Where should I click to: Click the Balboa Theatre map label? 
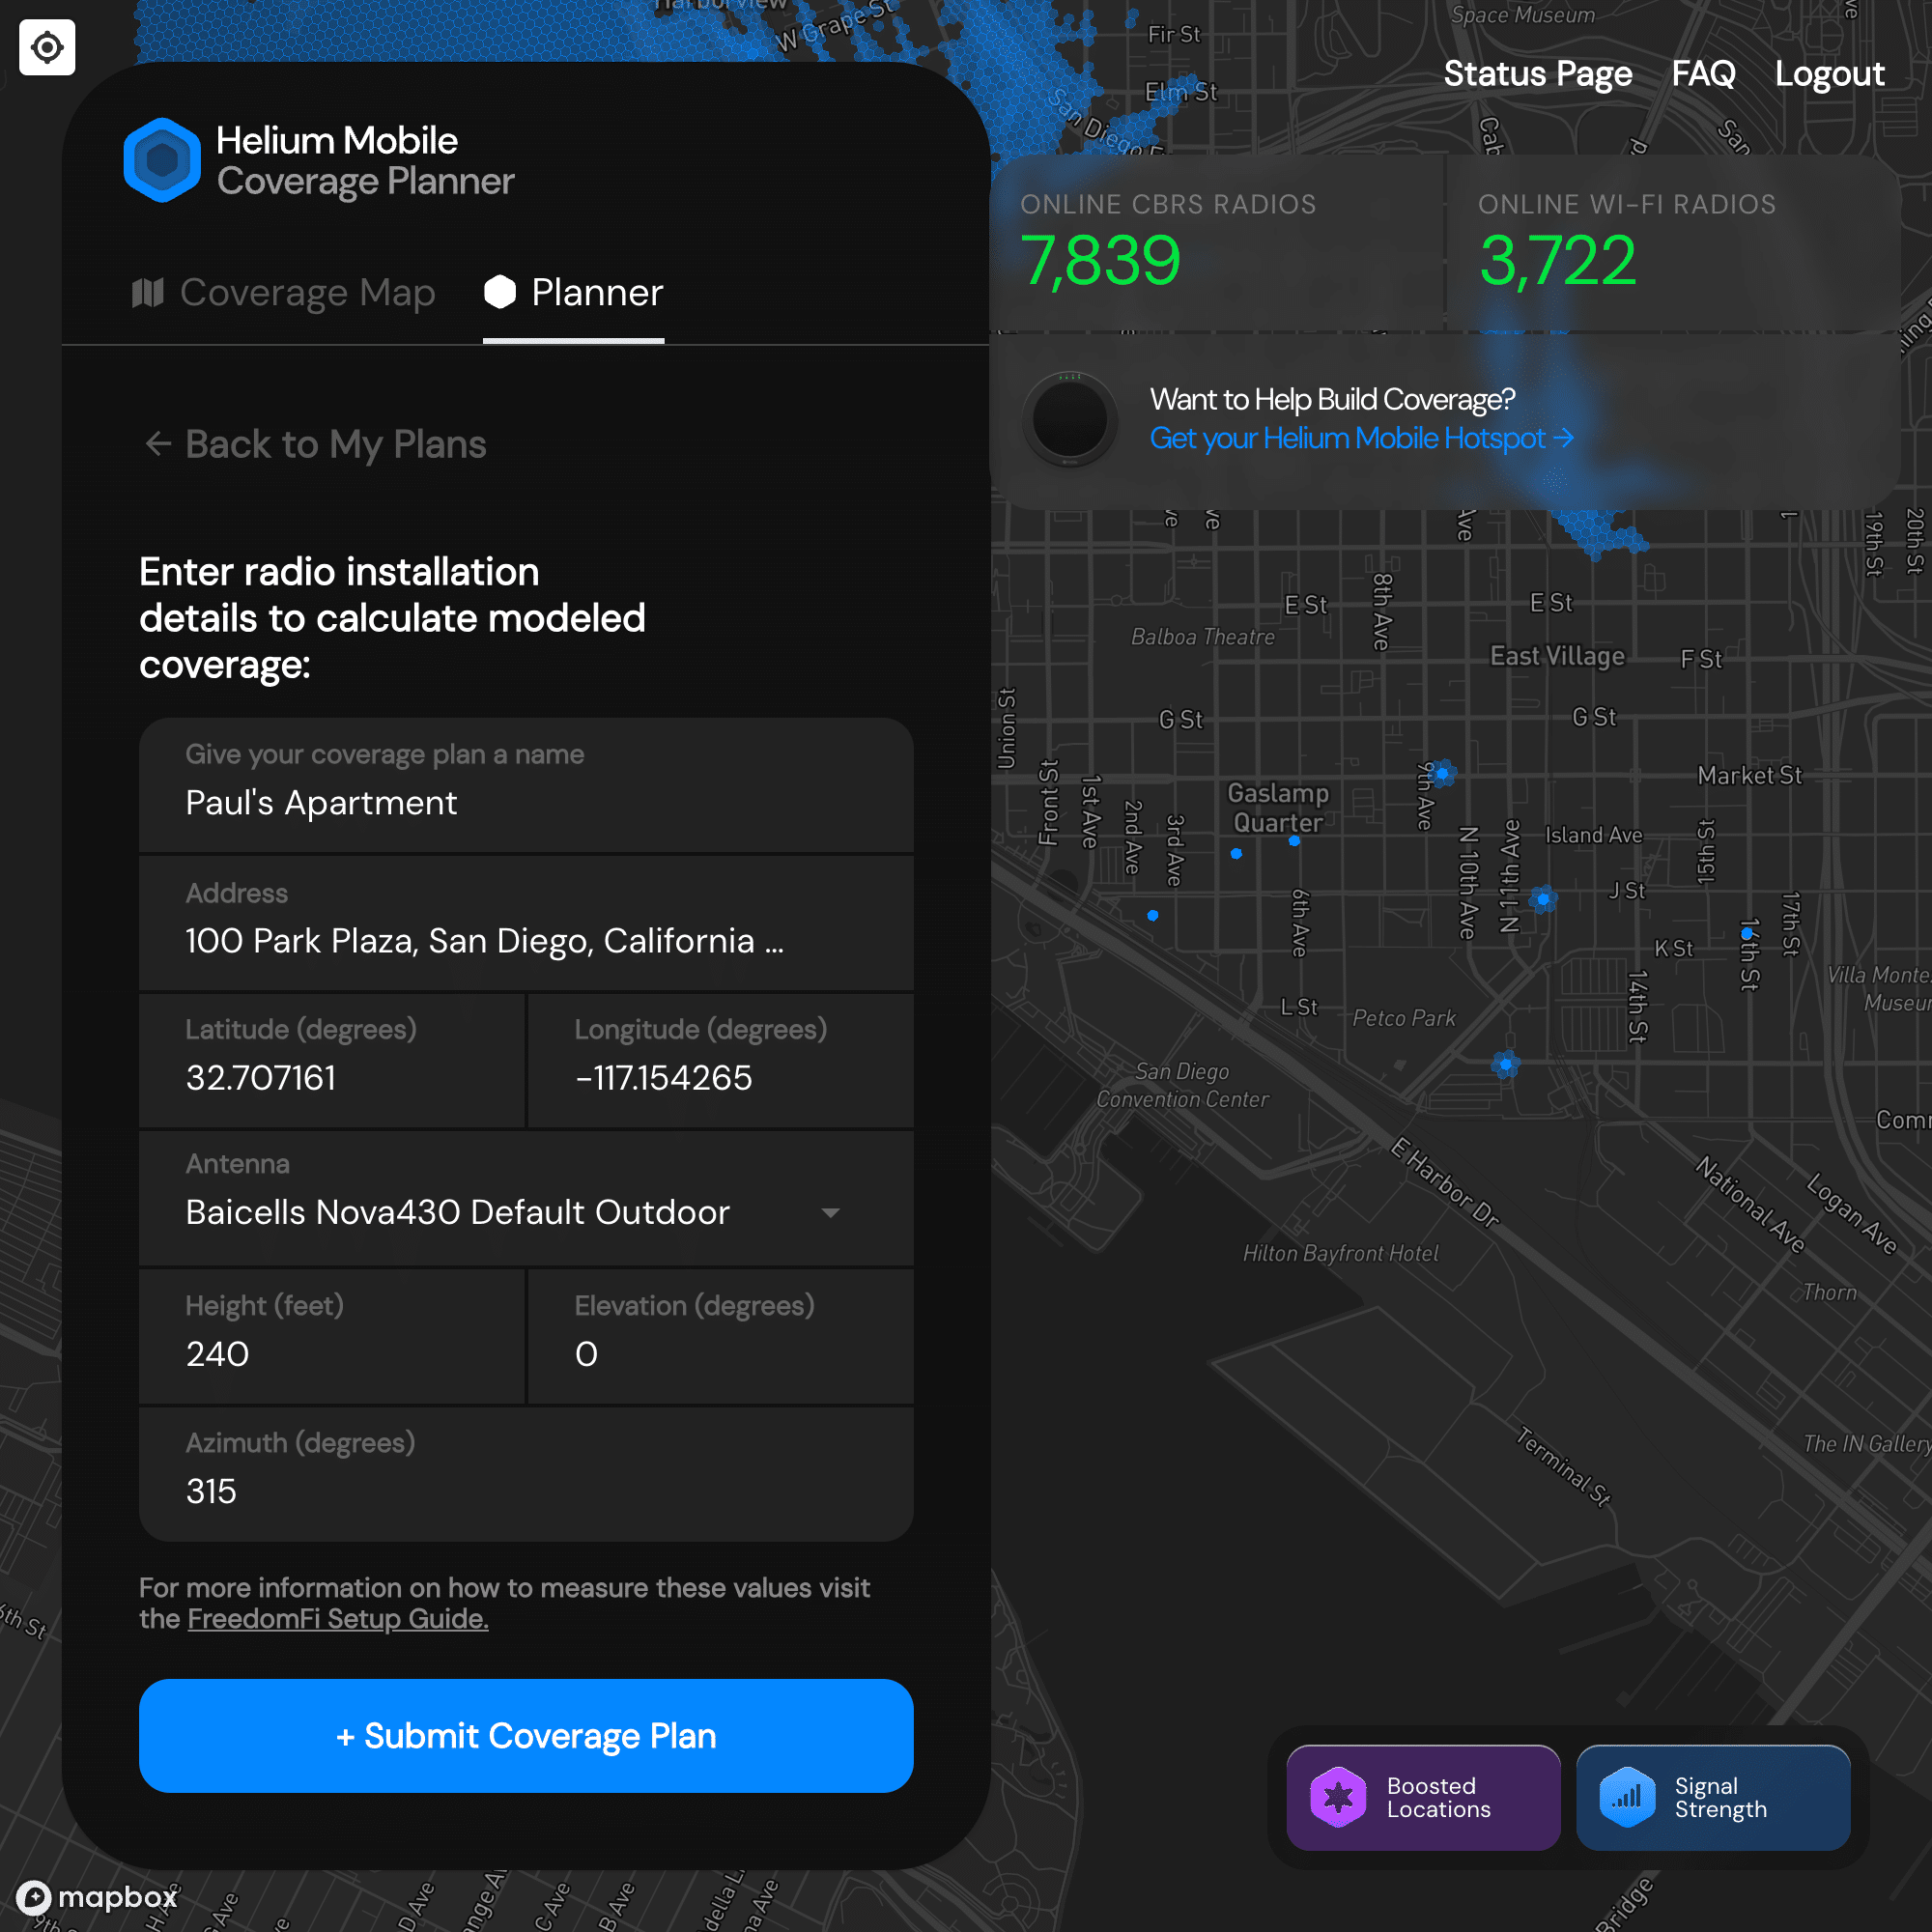(1202, 637)
